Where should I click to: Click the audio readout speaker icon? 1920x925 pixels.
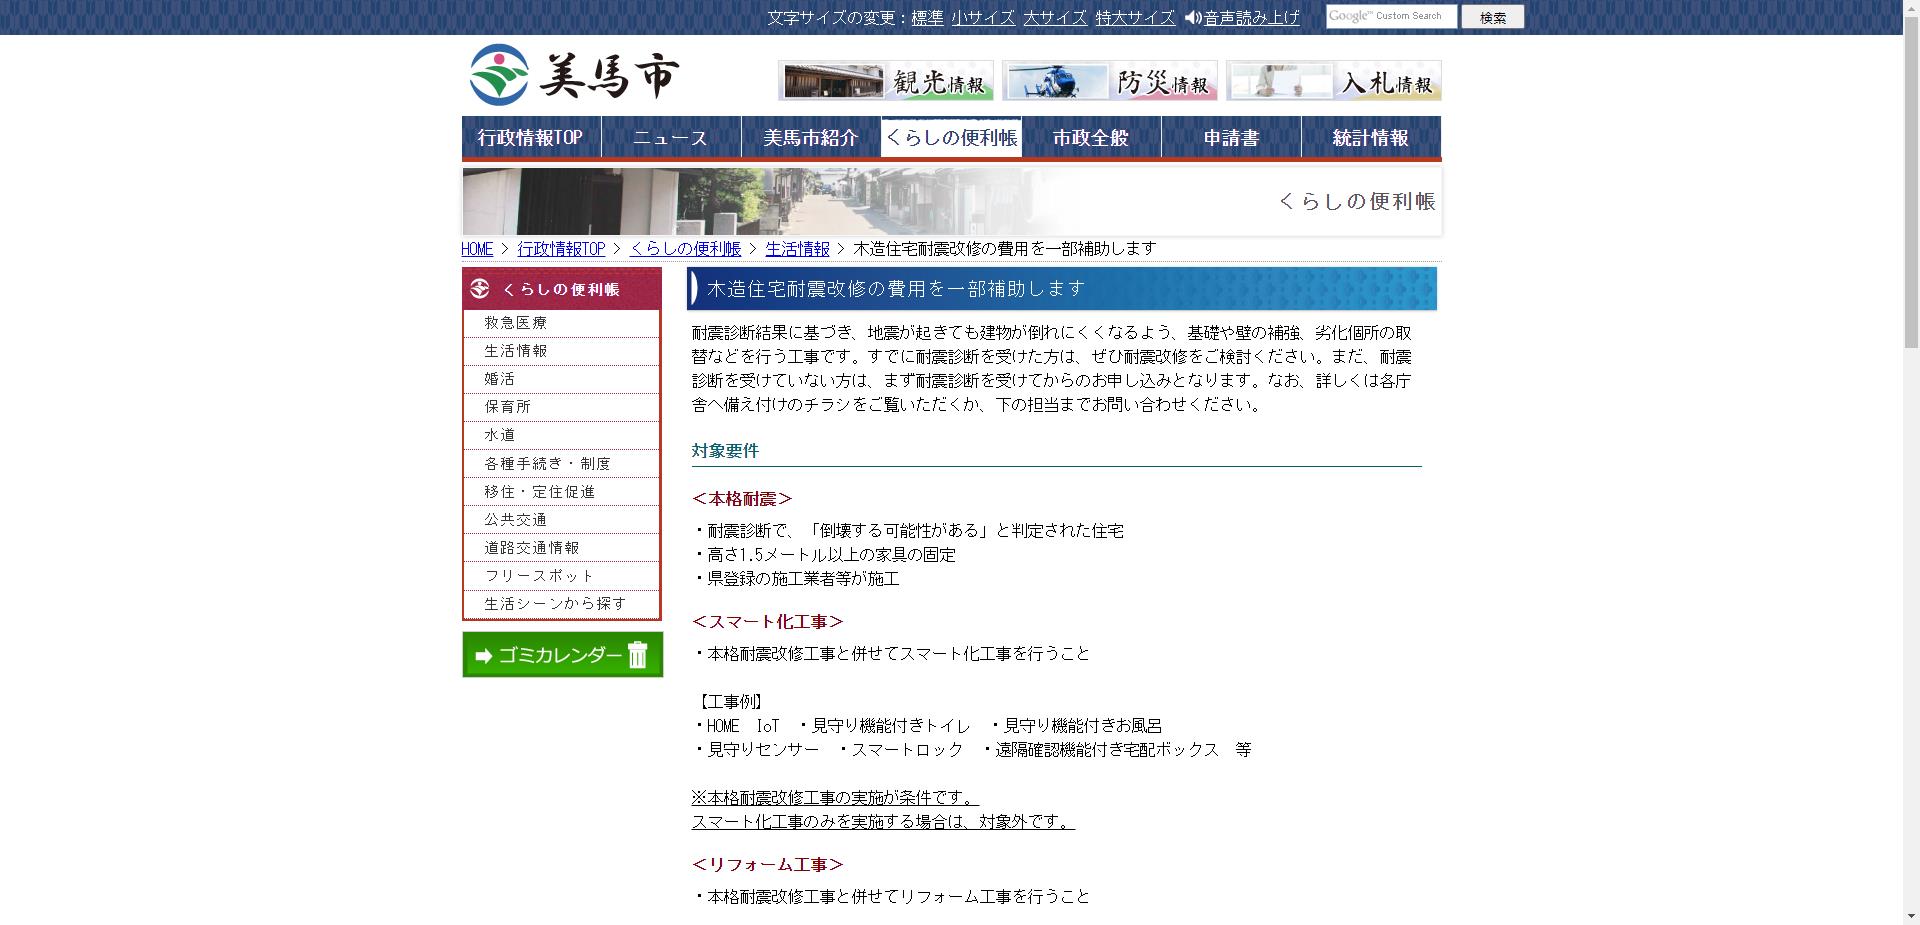pyautogui.click(x=1191, y=16)
